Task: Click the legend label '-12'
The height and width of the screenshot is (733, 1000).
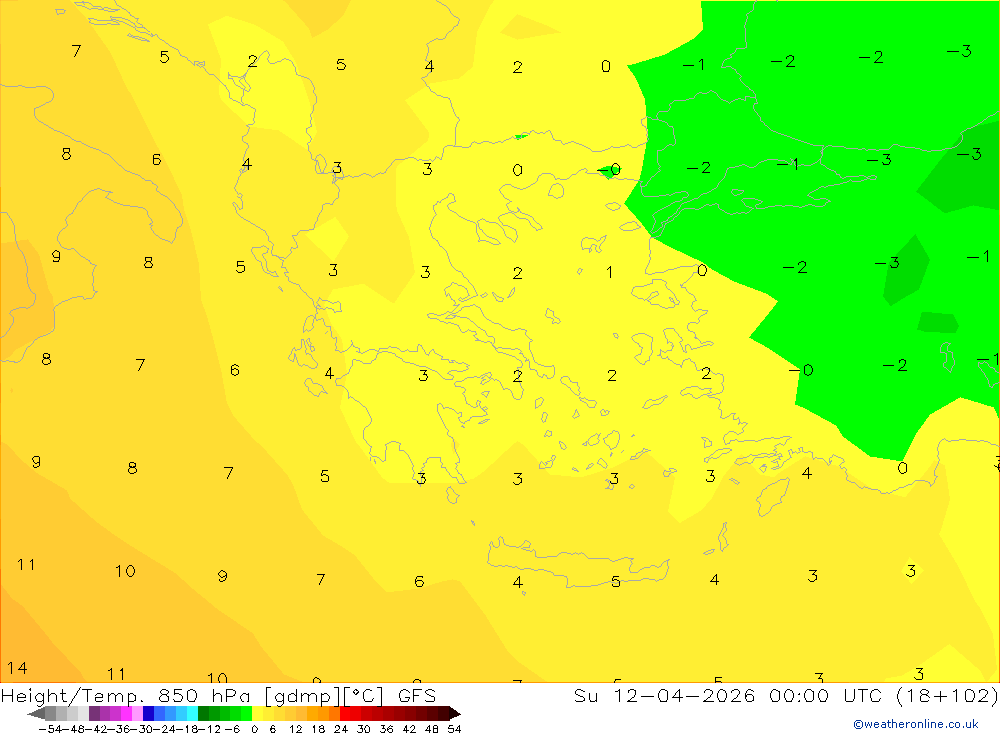Action: point(209,729)
